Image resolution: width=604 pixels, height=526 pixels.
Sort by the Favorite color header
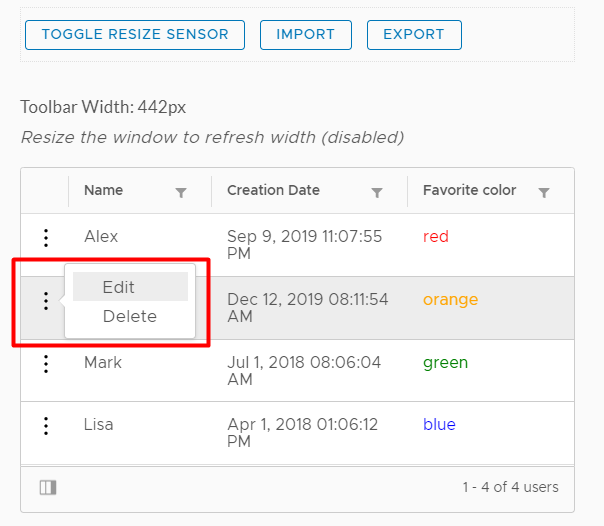[469, 190]
